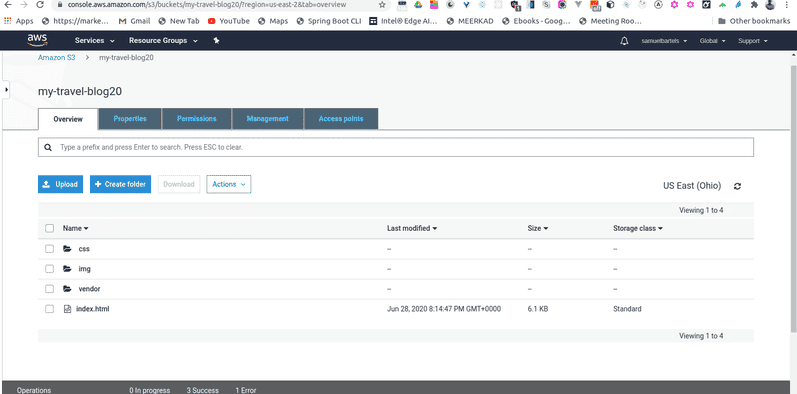
Task: Open the Maps bookmark
Action: (x=273, y=21)
